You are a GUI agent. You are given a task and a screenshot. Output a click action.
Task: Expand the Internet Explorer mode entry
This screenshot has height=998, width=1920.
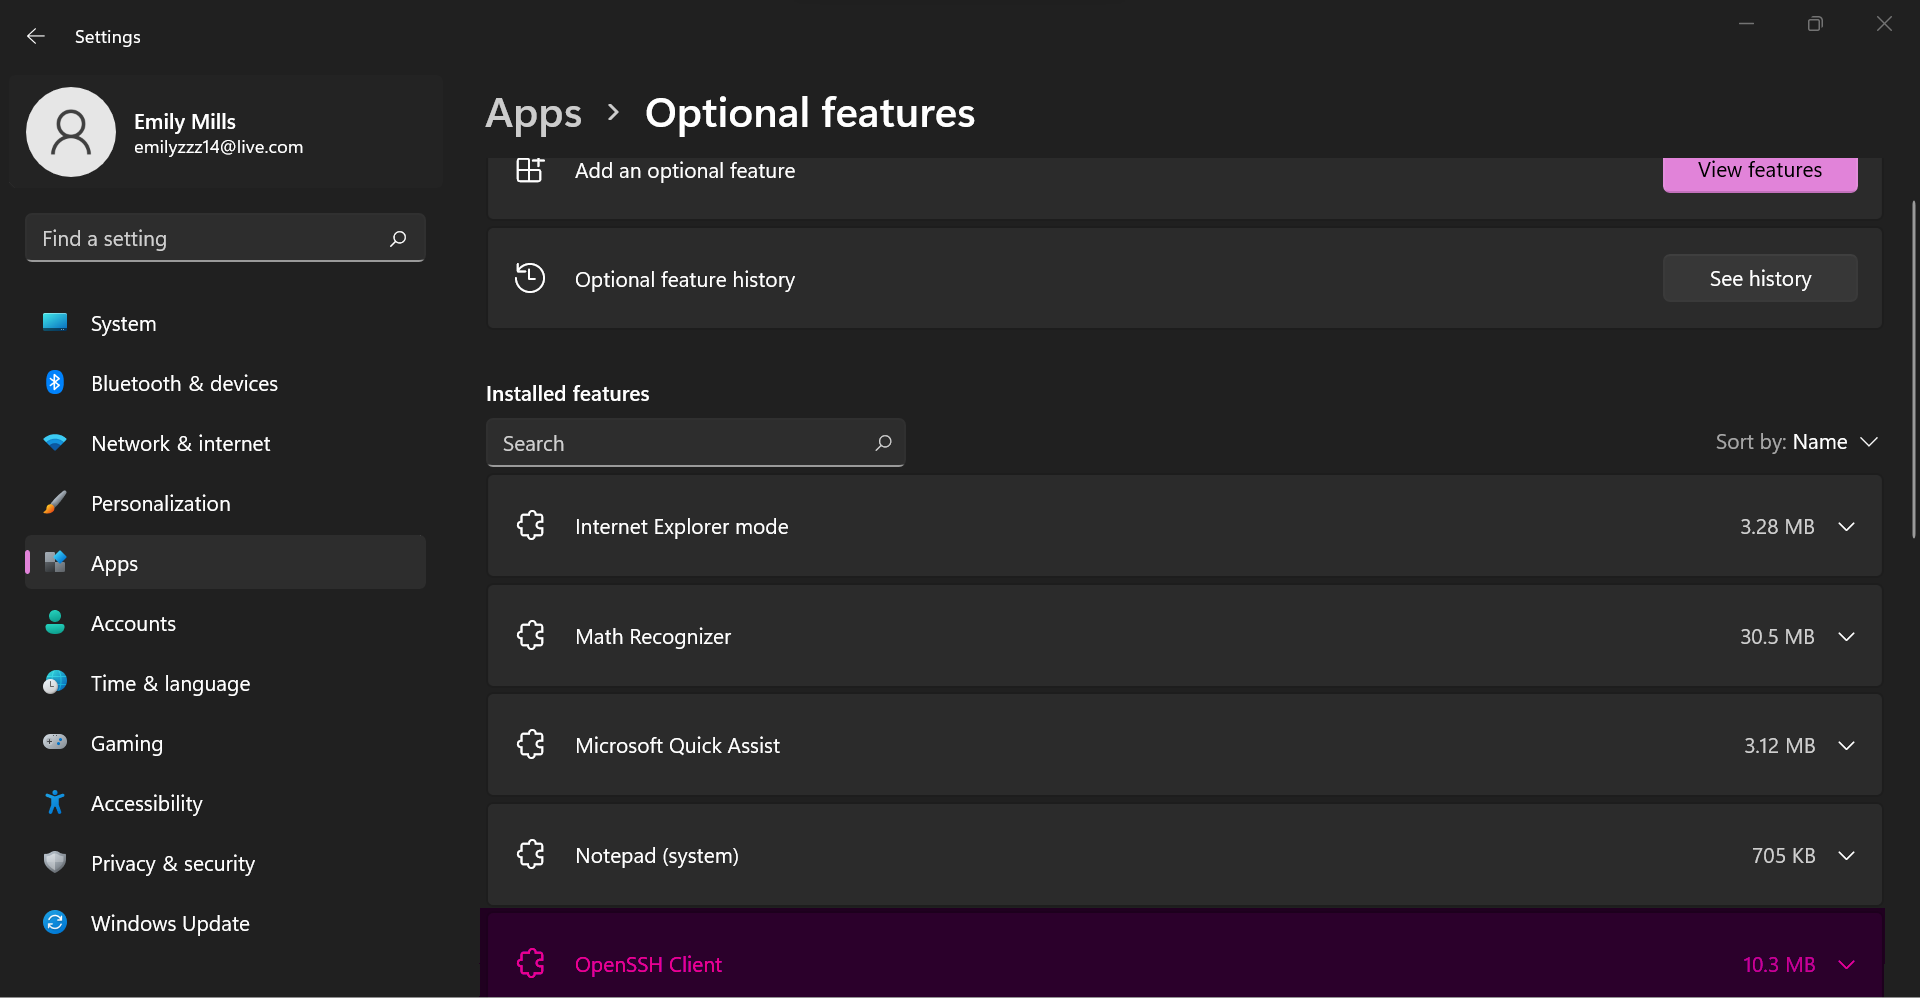point(1846,527)
